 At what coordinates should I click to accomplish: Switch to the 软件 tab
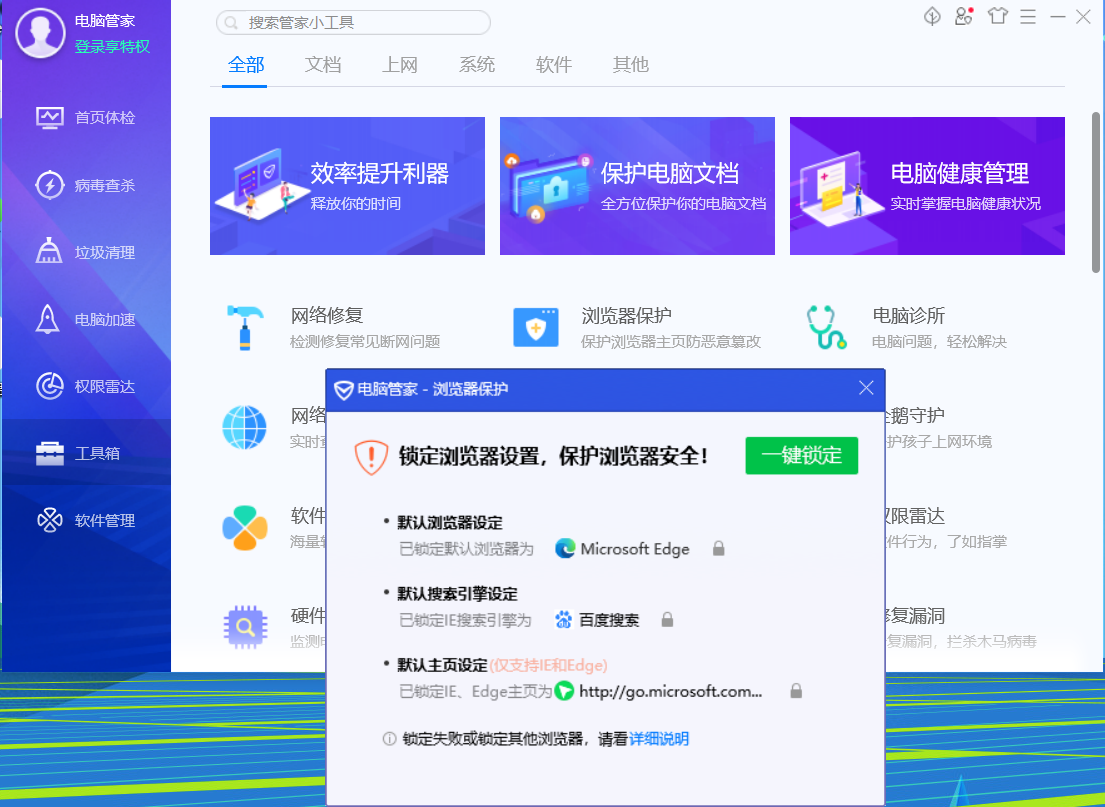pos(553,65)
